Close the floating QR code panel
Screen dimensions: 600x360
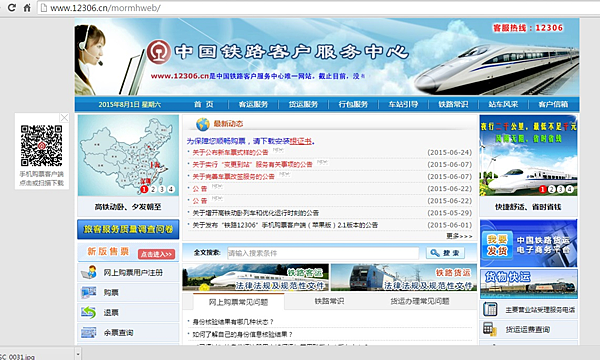point(64,117)
